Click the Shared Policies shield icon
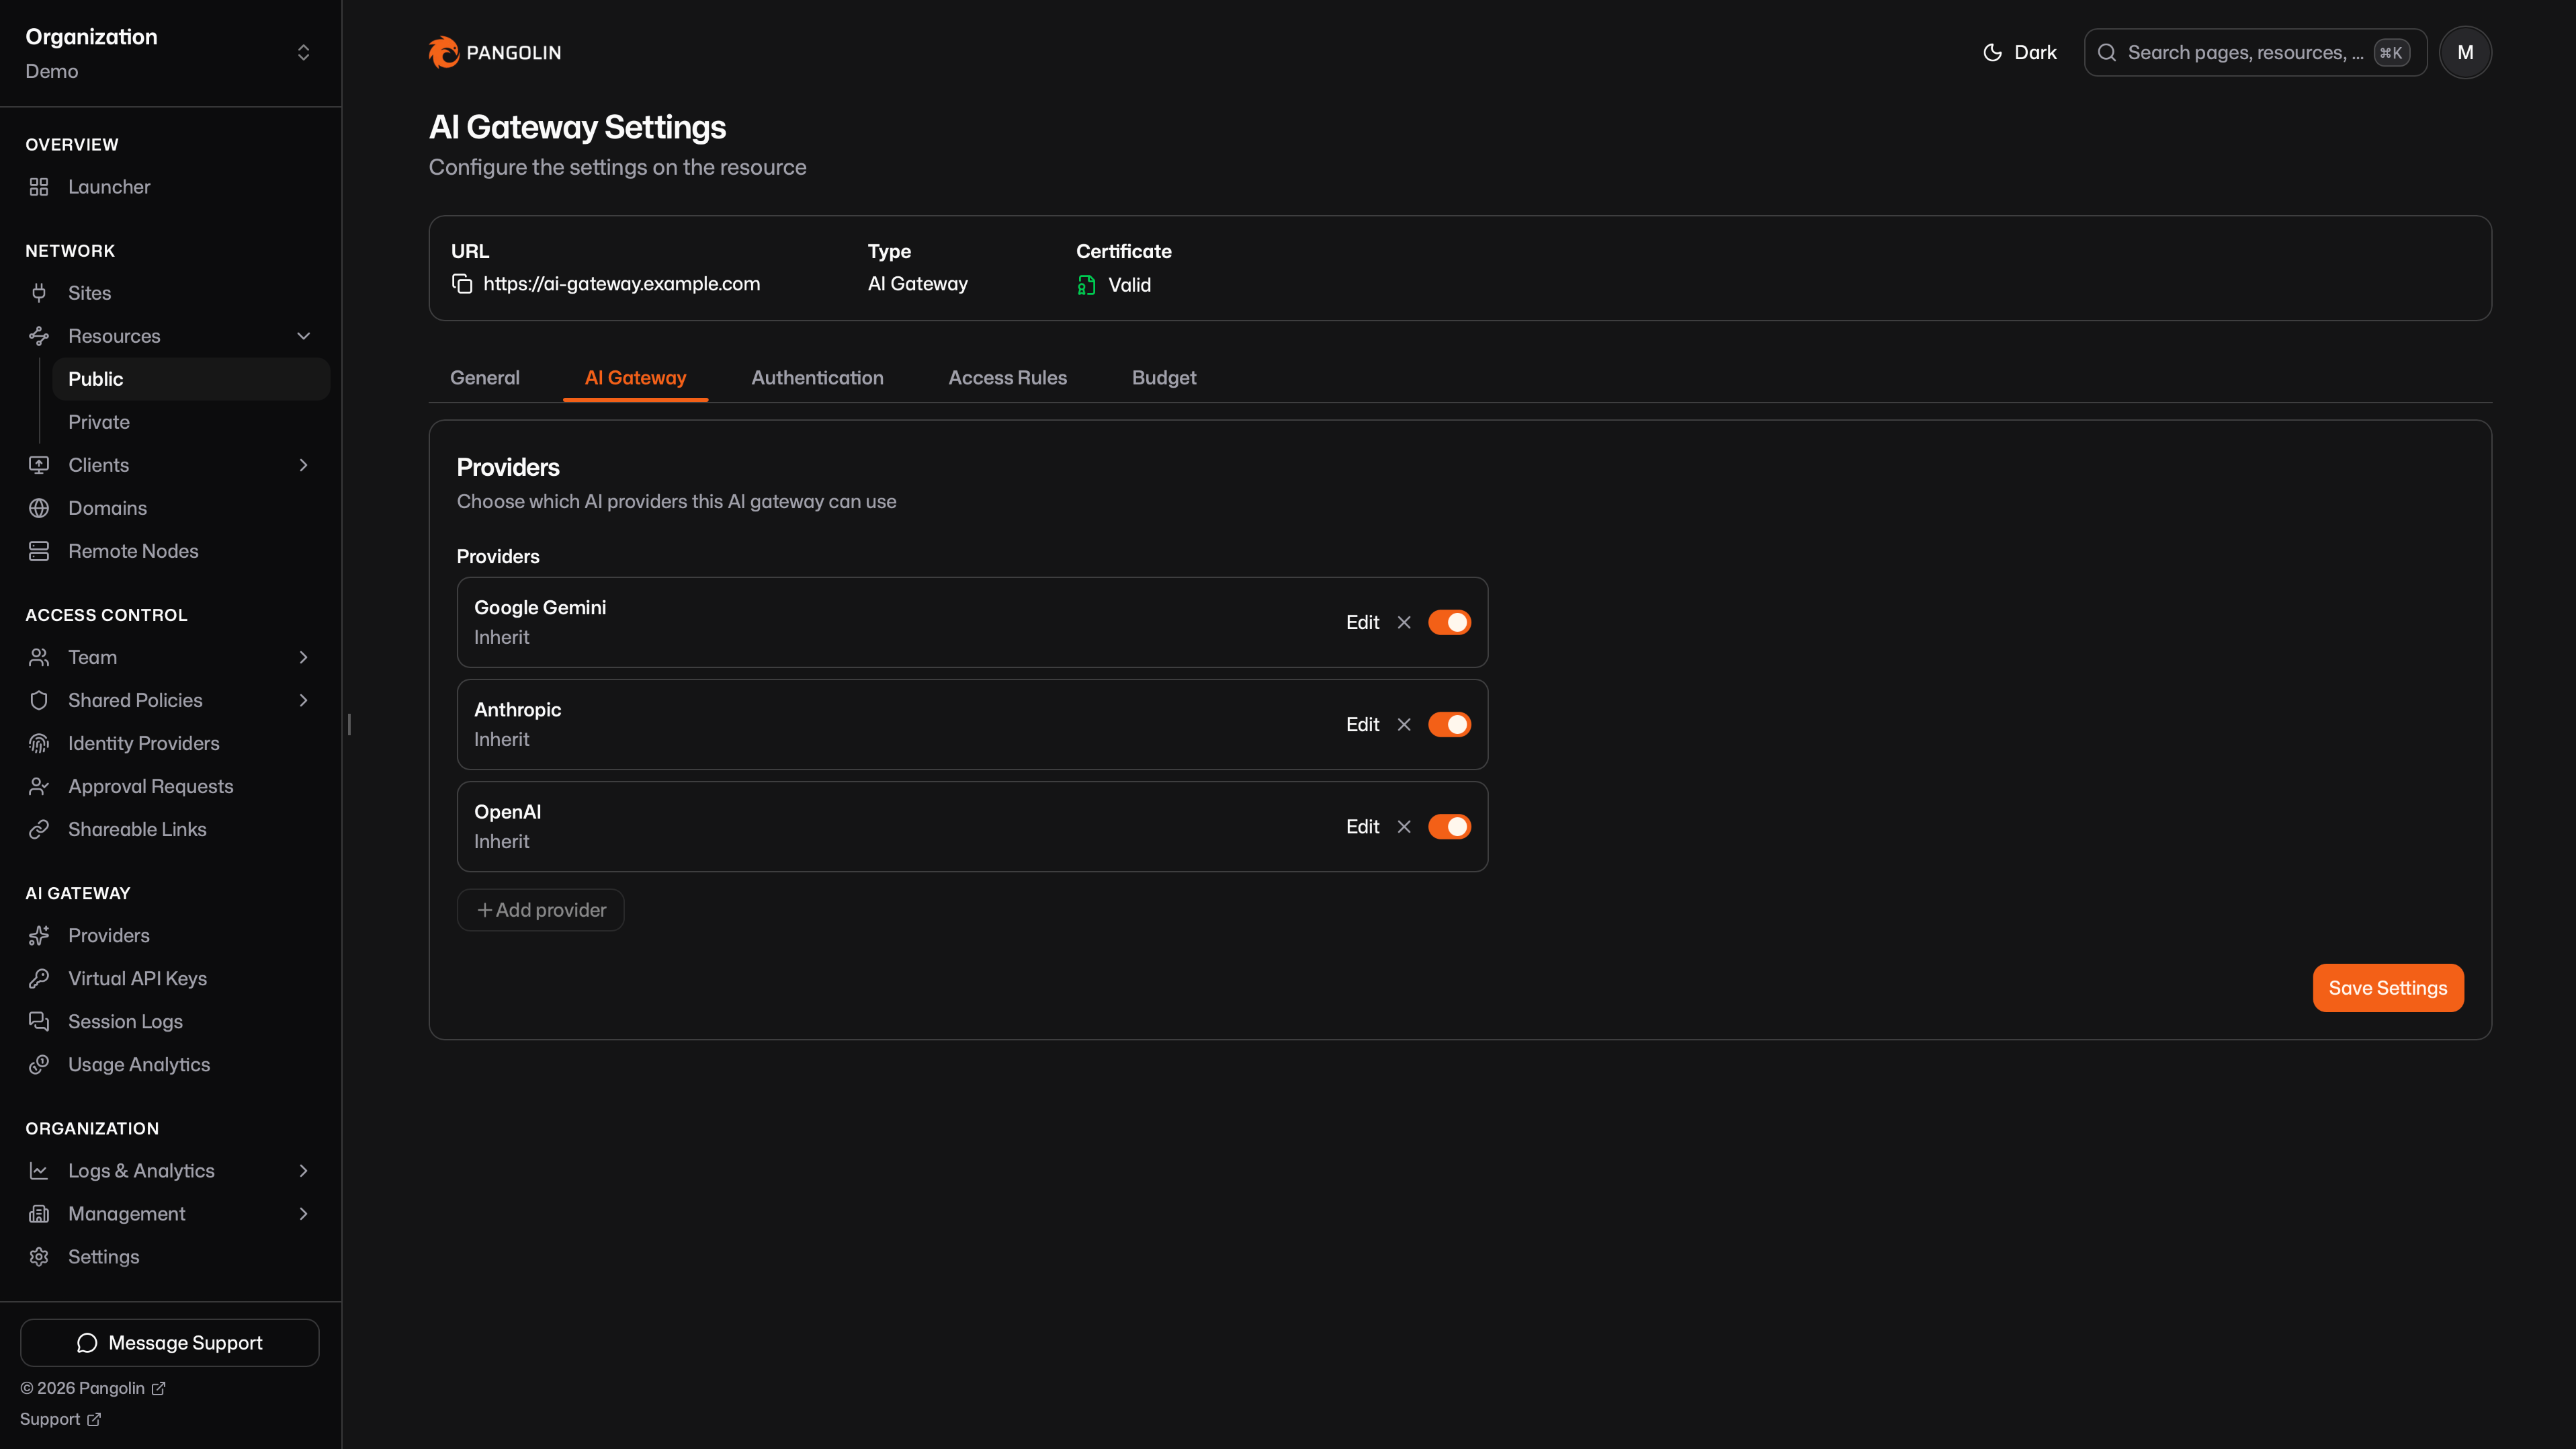 [39, 700]
